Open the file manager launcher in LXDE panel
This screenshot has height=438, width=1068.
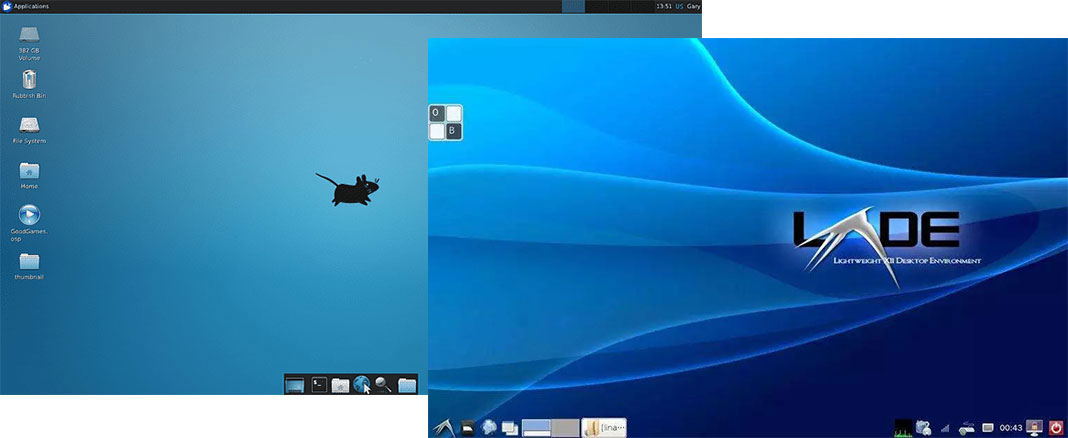point(467,428)
